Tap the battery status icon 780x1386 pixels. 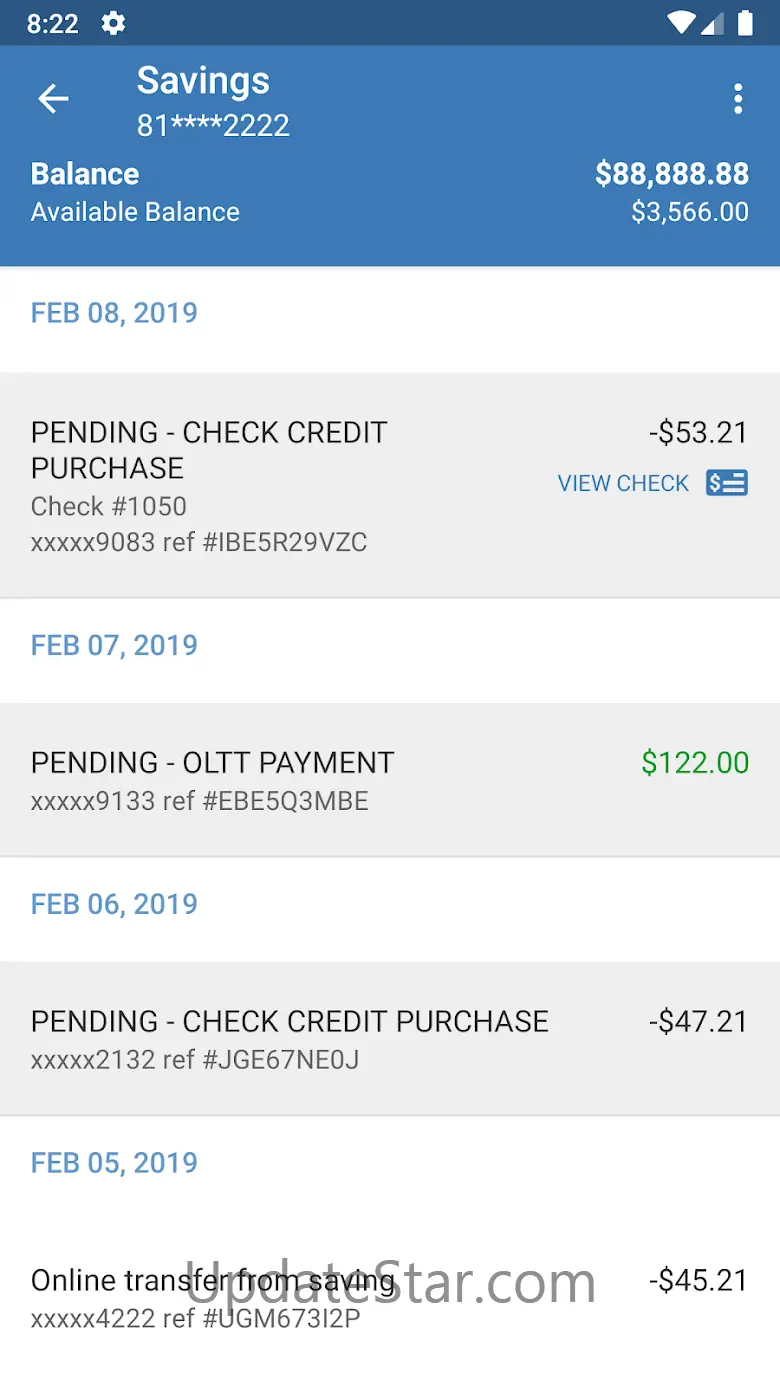coord(745,23)
